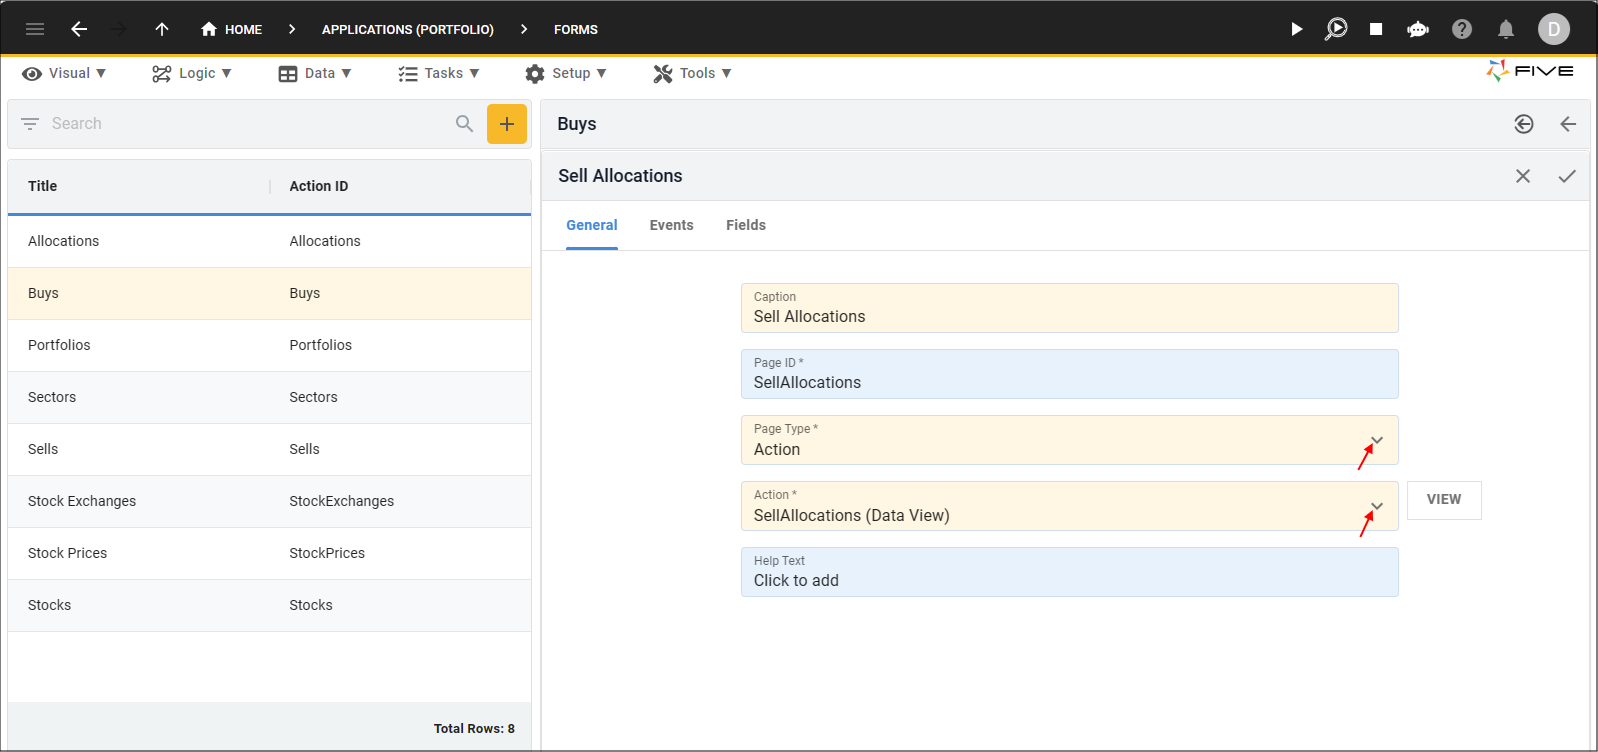Select the Sells row

[269, 449]
